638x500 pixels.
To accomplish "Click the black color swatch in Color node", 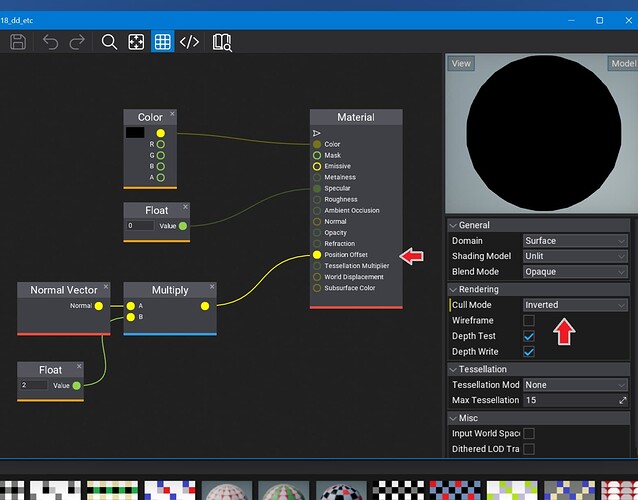I will coord(135,133).
